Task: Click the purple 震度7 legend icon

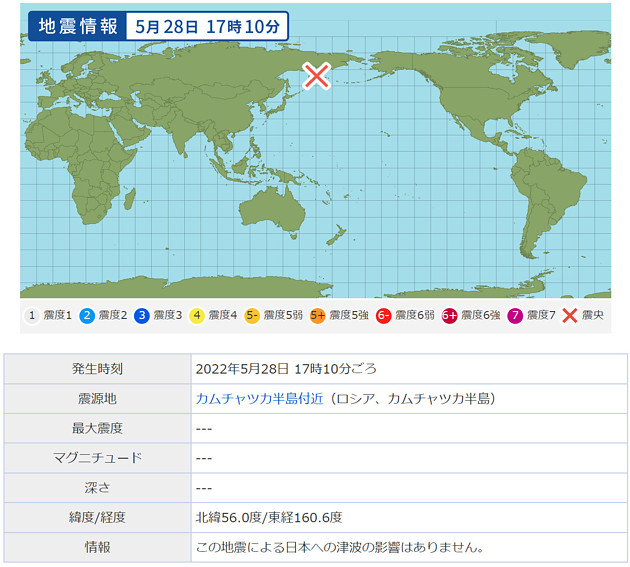Action: click(515, 316)
